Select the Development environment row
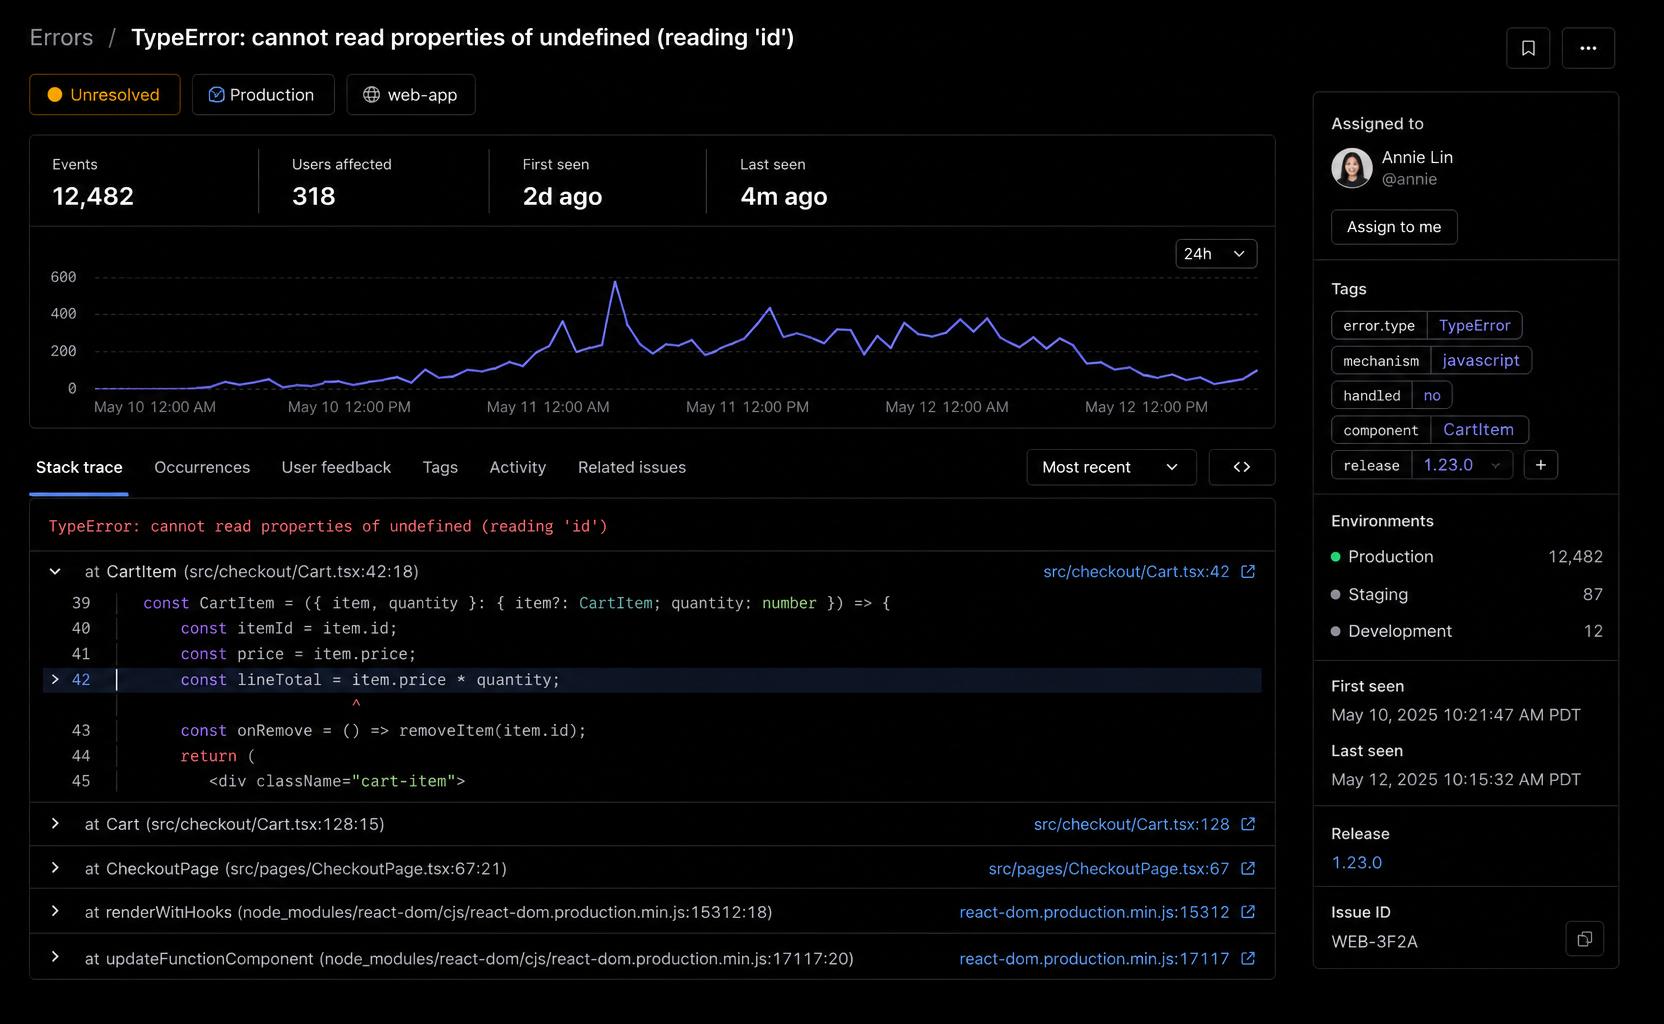 click(1466, 631)
